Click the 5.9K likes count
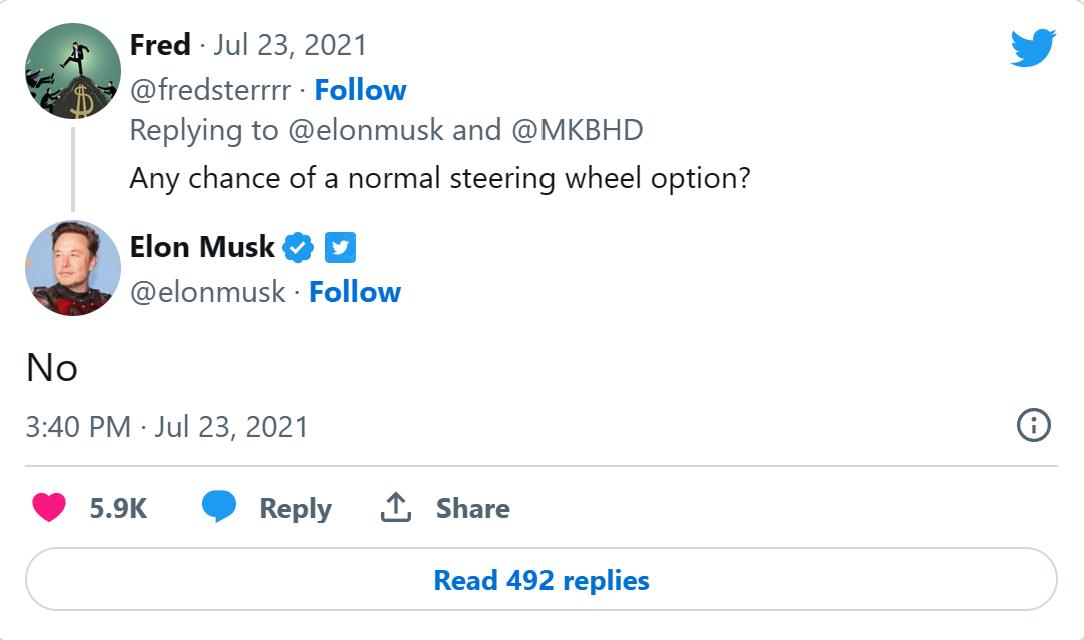This screenshot has height=640, width=1084. 118,508
